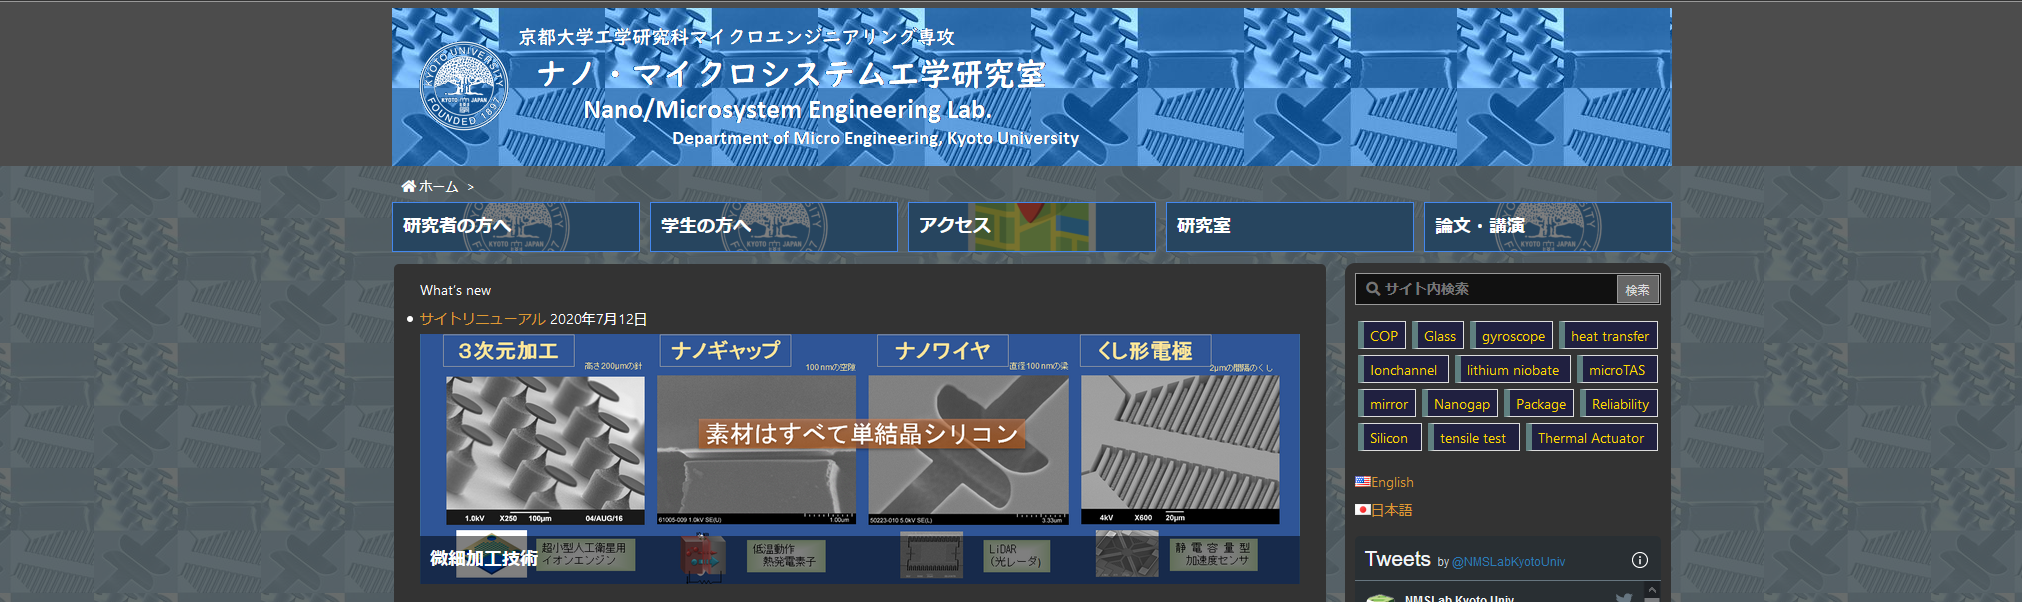Select the gyroscope tag
Screen dimensions: 2022x602
tap(1512, 336)
